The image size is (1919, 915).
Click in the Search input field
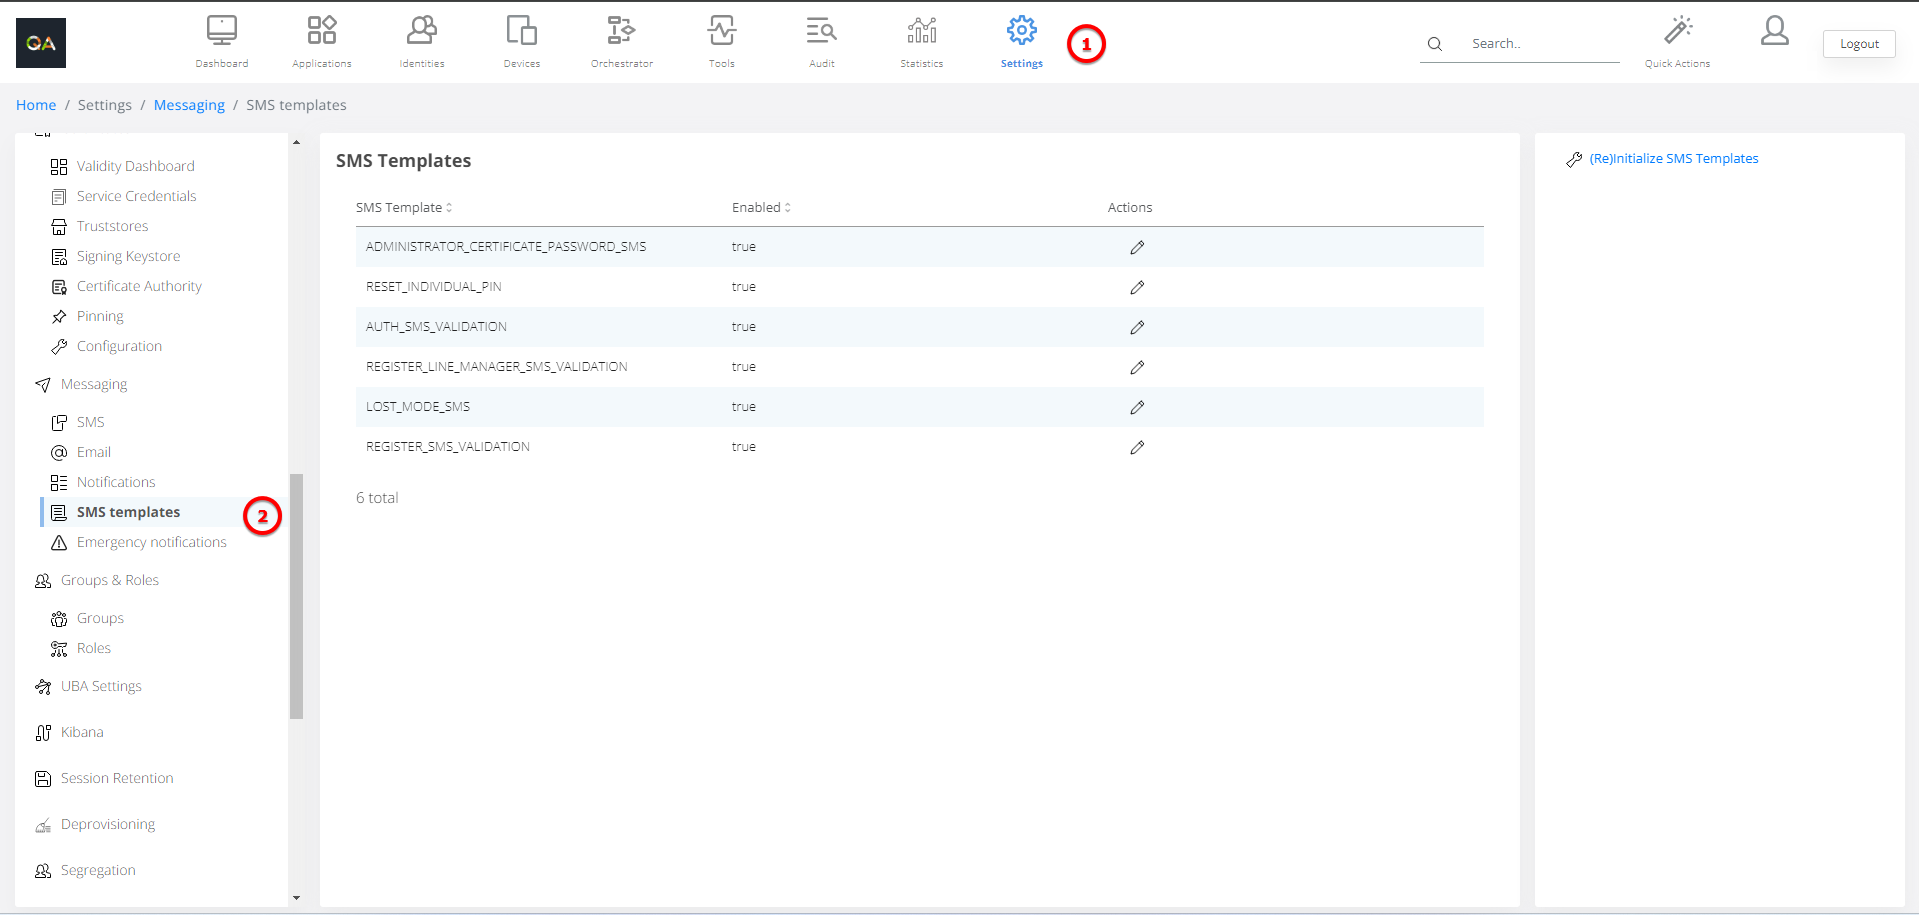[1540, 44]
